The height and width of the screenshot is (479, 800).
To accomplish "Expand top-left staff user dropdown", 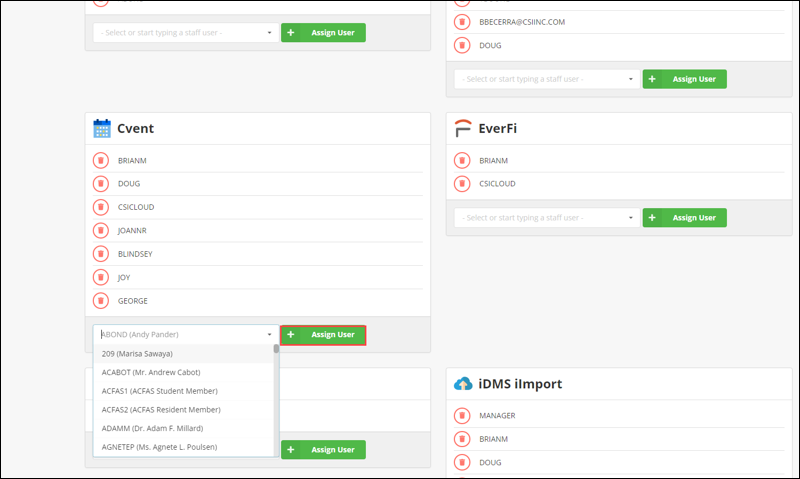I will [185, 32].
